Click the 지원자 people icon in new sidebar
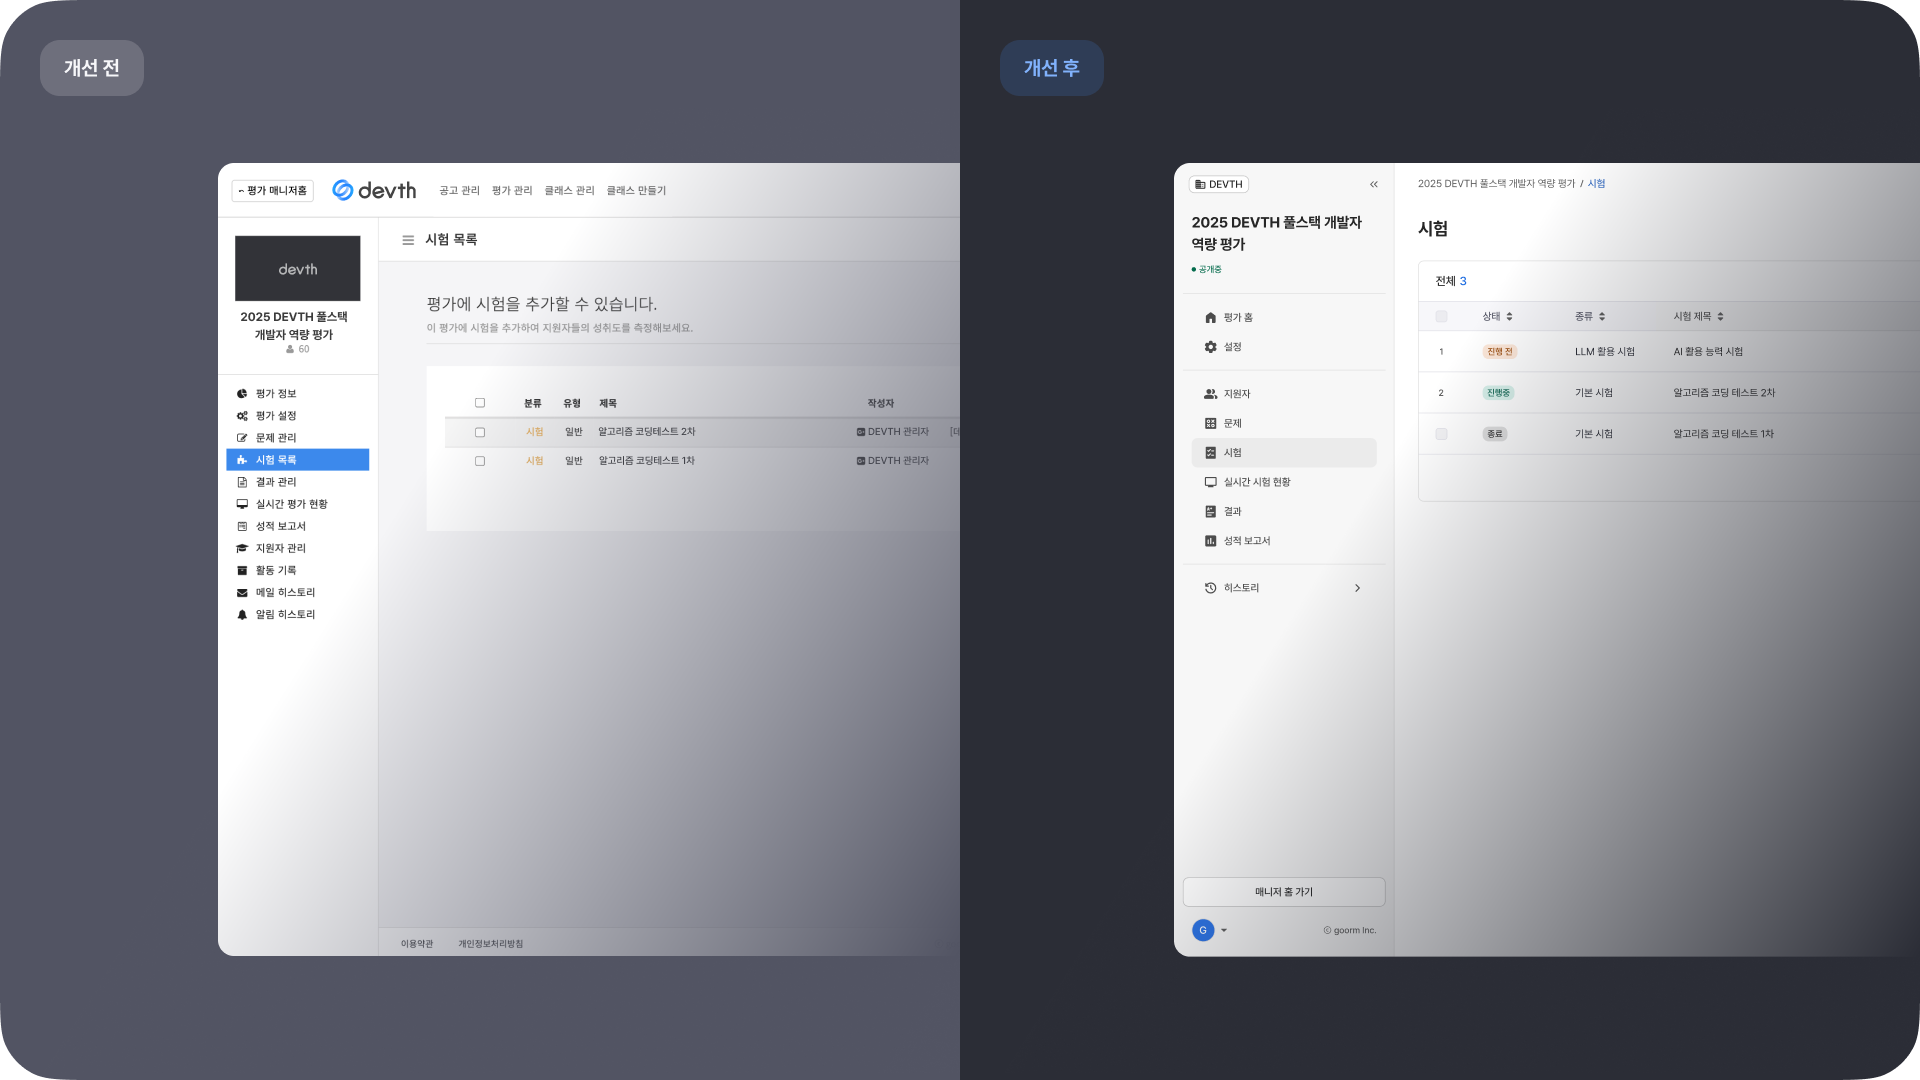Image resolution: width=1920 pixels, height=1080 pixels. 1210,394
